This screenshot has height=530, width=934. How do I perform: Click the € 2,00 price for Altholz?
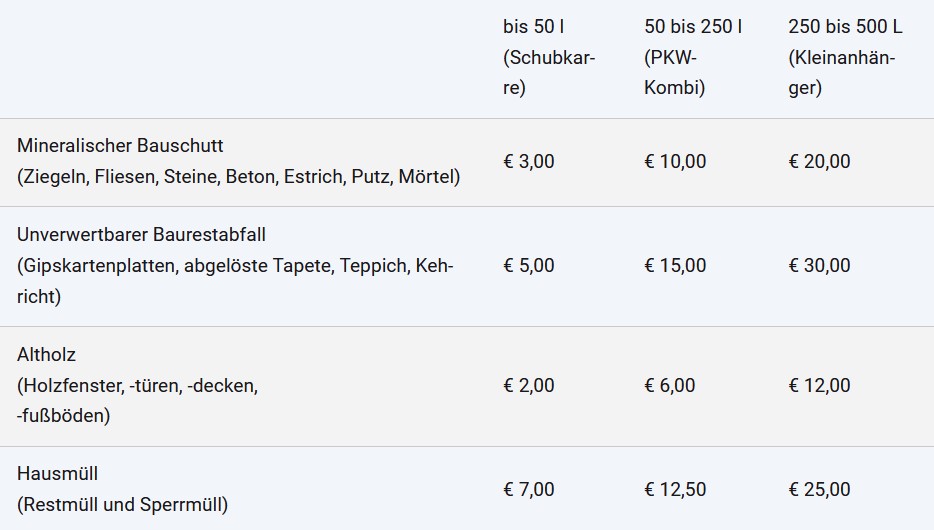tap(529, 385)
